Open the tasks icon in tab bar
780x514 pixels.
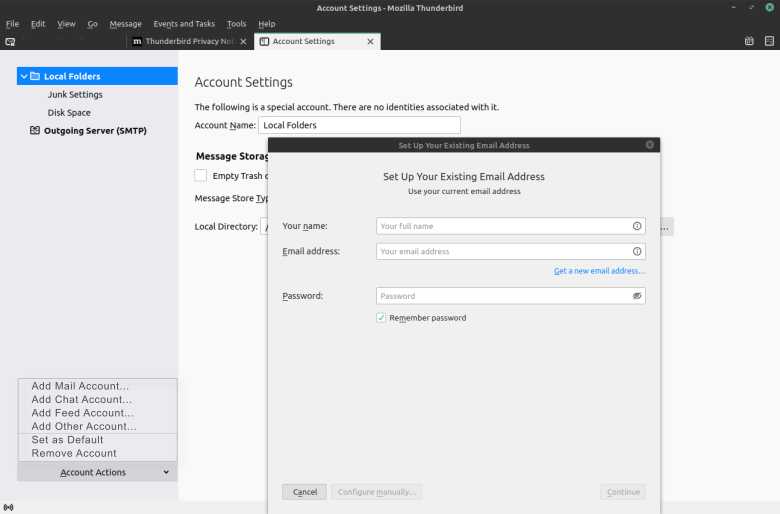click(x=769, y=41)
